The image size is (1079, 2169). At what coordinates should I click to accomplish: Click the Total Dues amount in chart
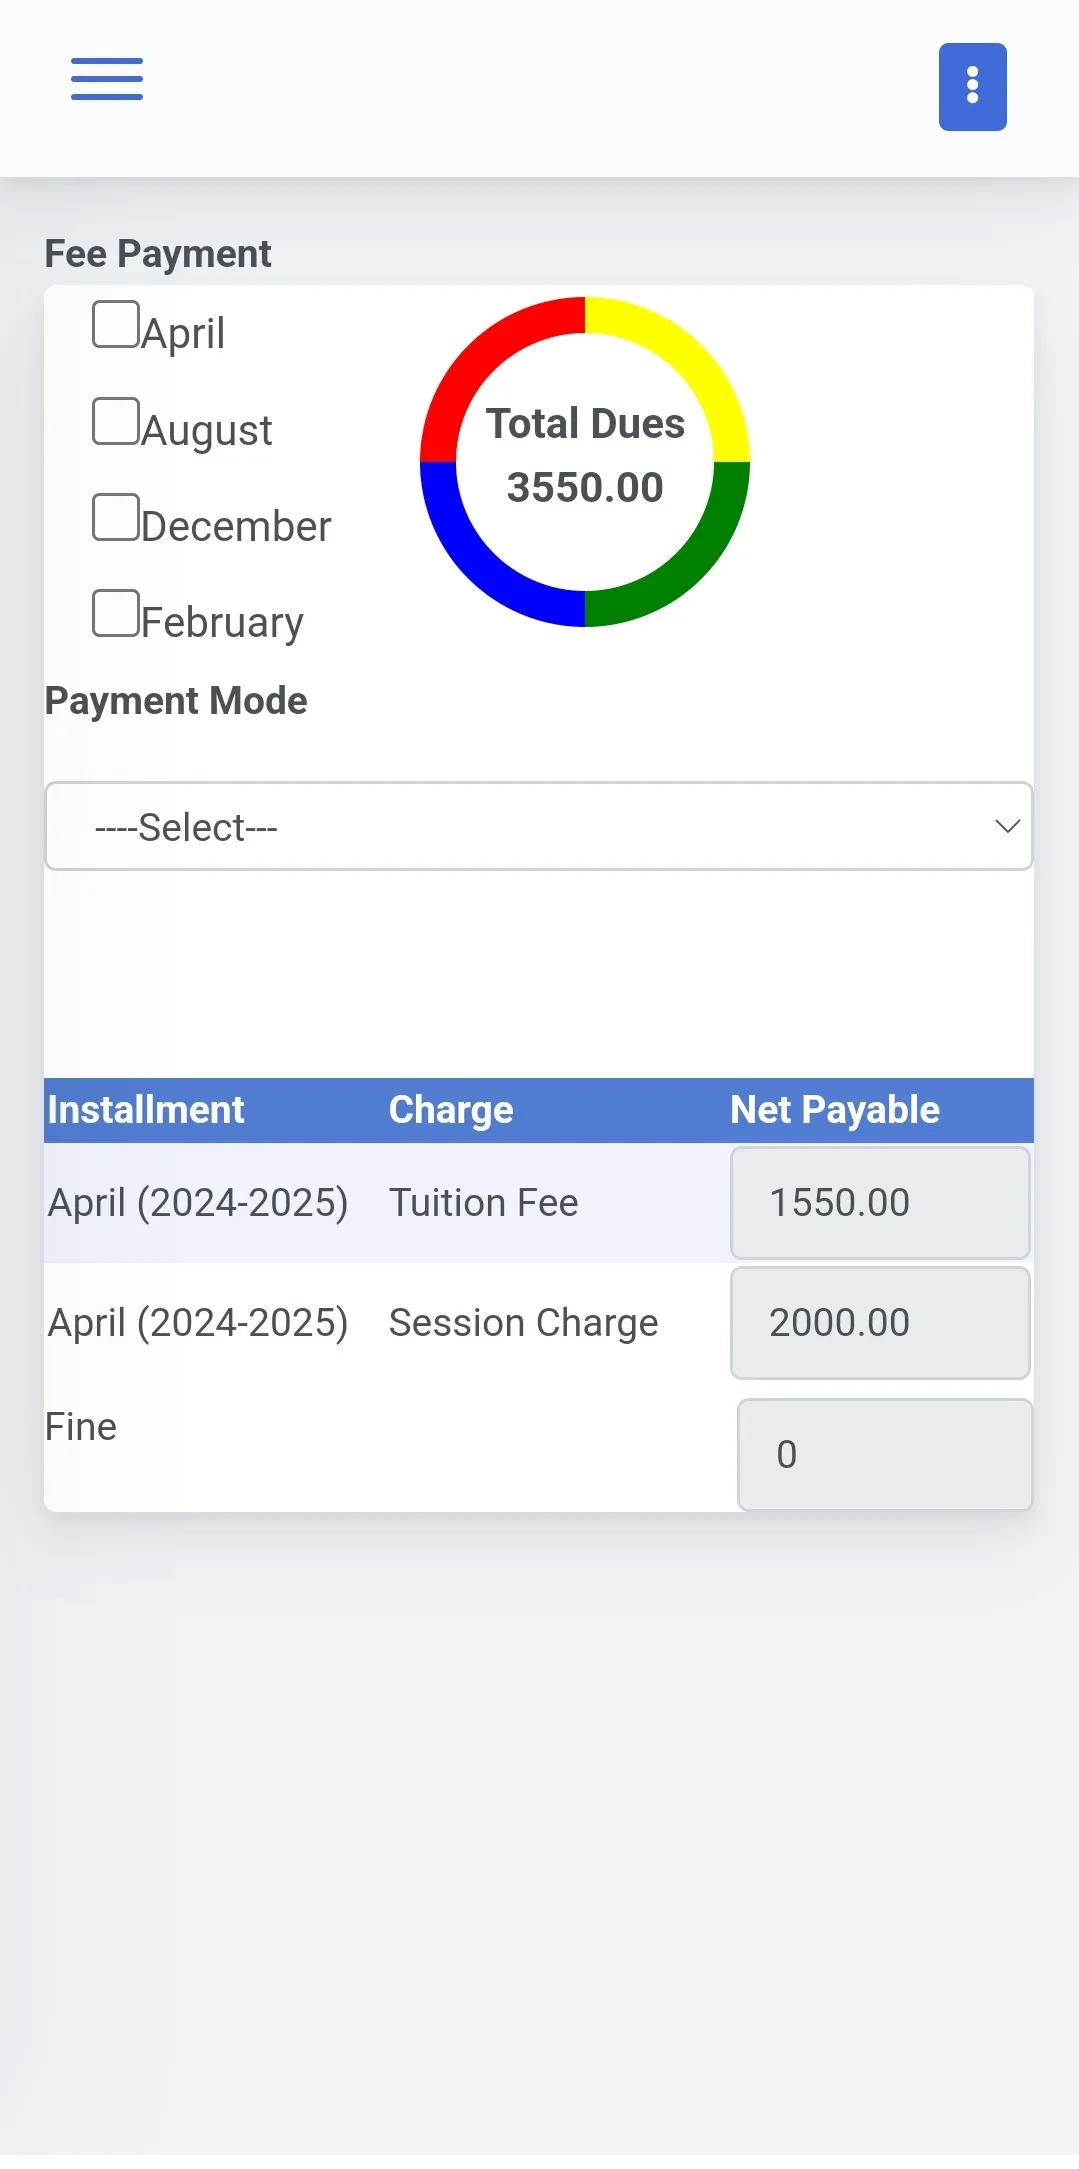pyautogui.click(x=585, y=488)
